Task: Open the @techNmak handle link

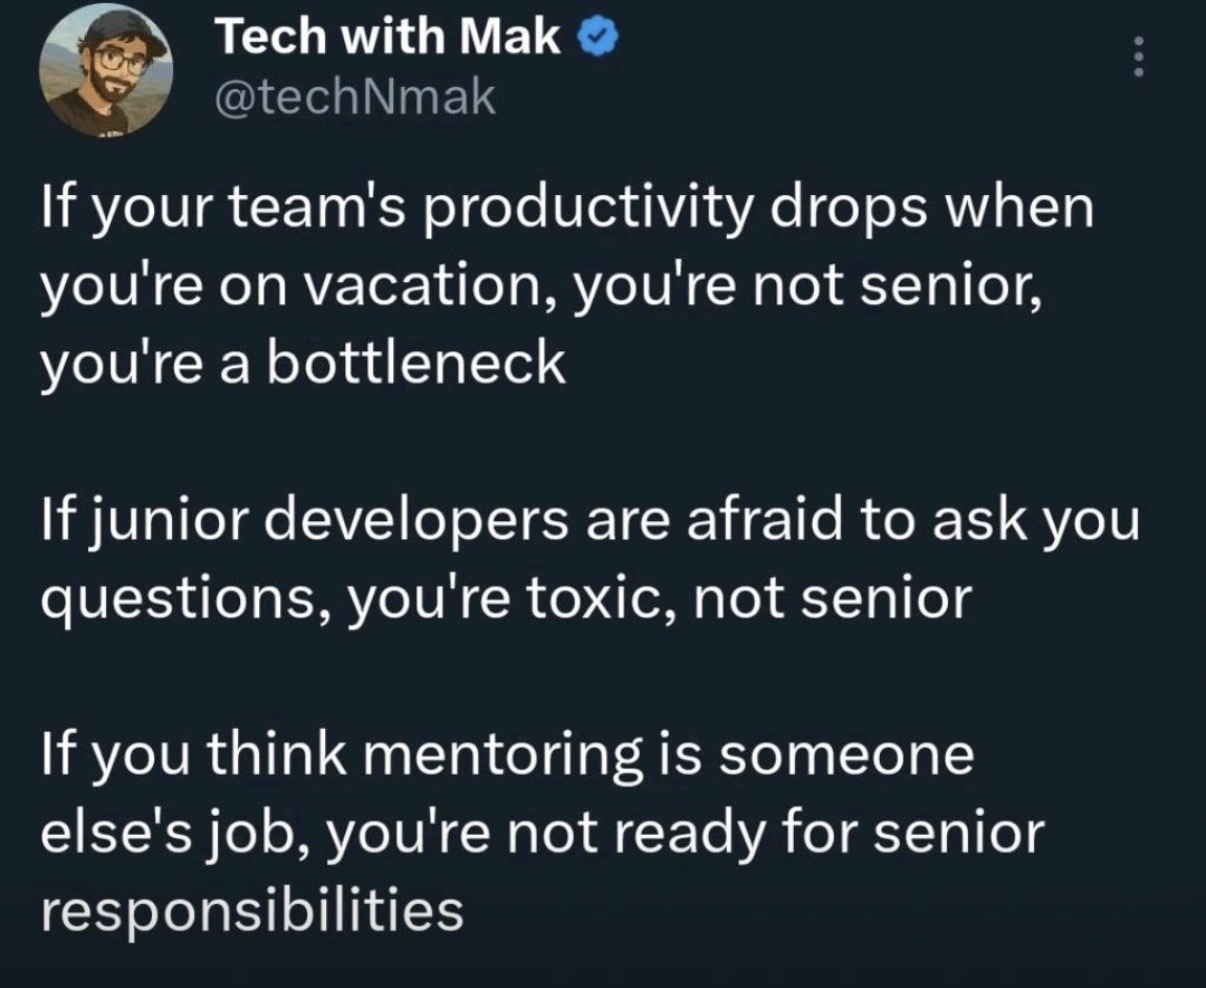Action: coord(355,98)
